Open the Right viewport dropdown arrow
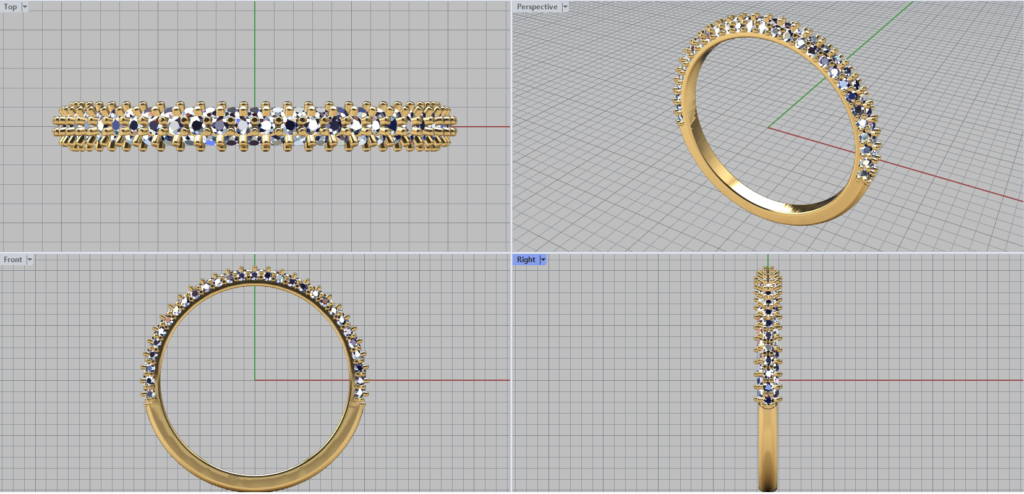The width and height of the screenshot is (1024, 494). point(543,260)
